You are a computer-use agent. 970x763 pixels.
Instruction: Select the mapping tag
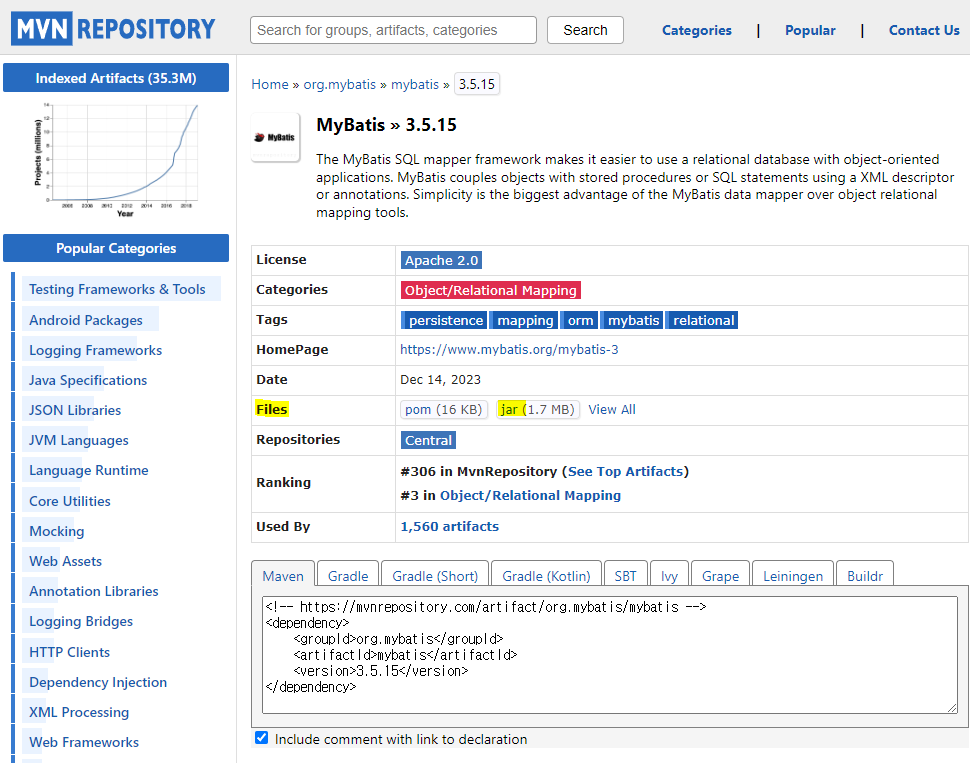coord(525,321)
